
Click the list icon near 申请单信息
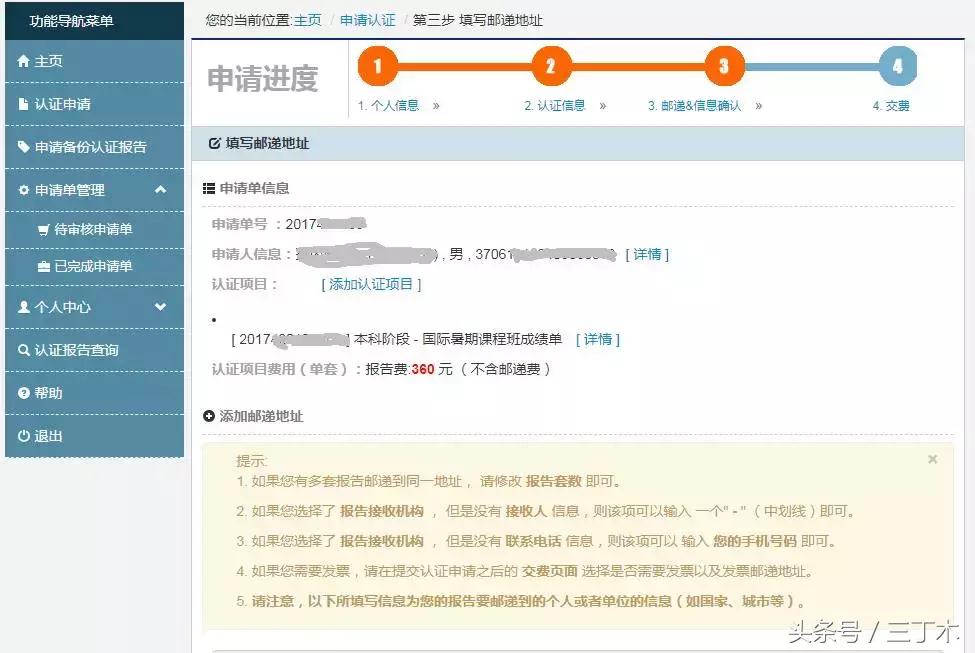pos(211,187)
